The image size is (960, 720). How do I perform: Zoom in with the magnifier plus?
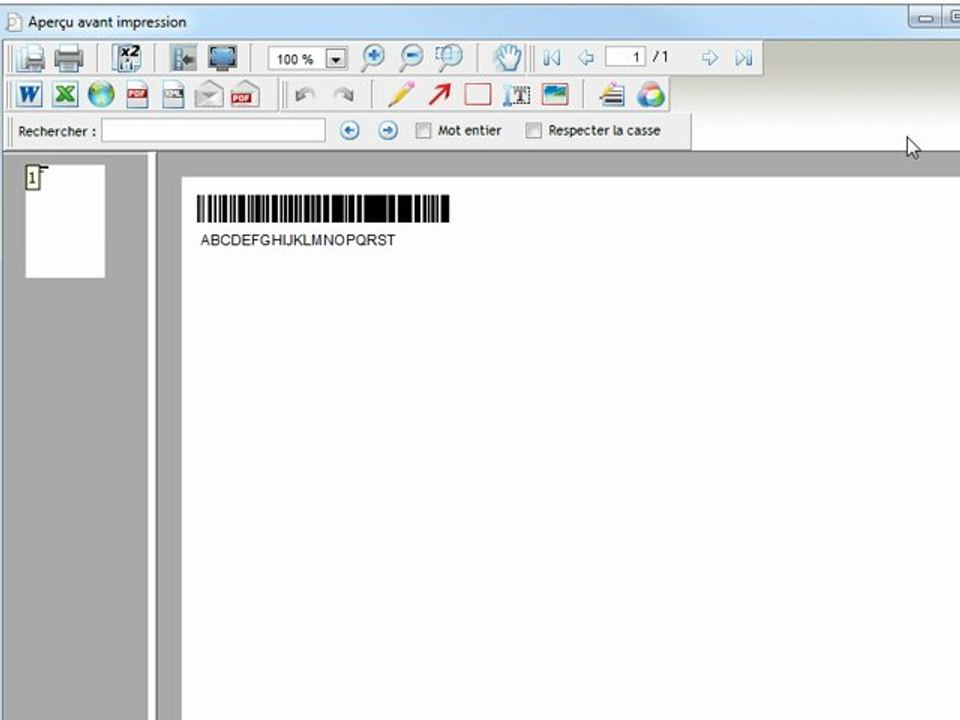(373, 58)
